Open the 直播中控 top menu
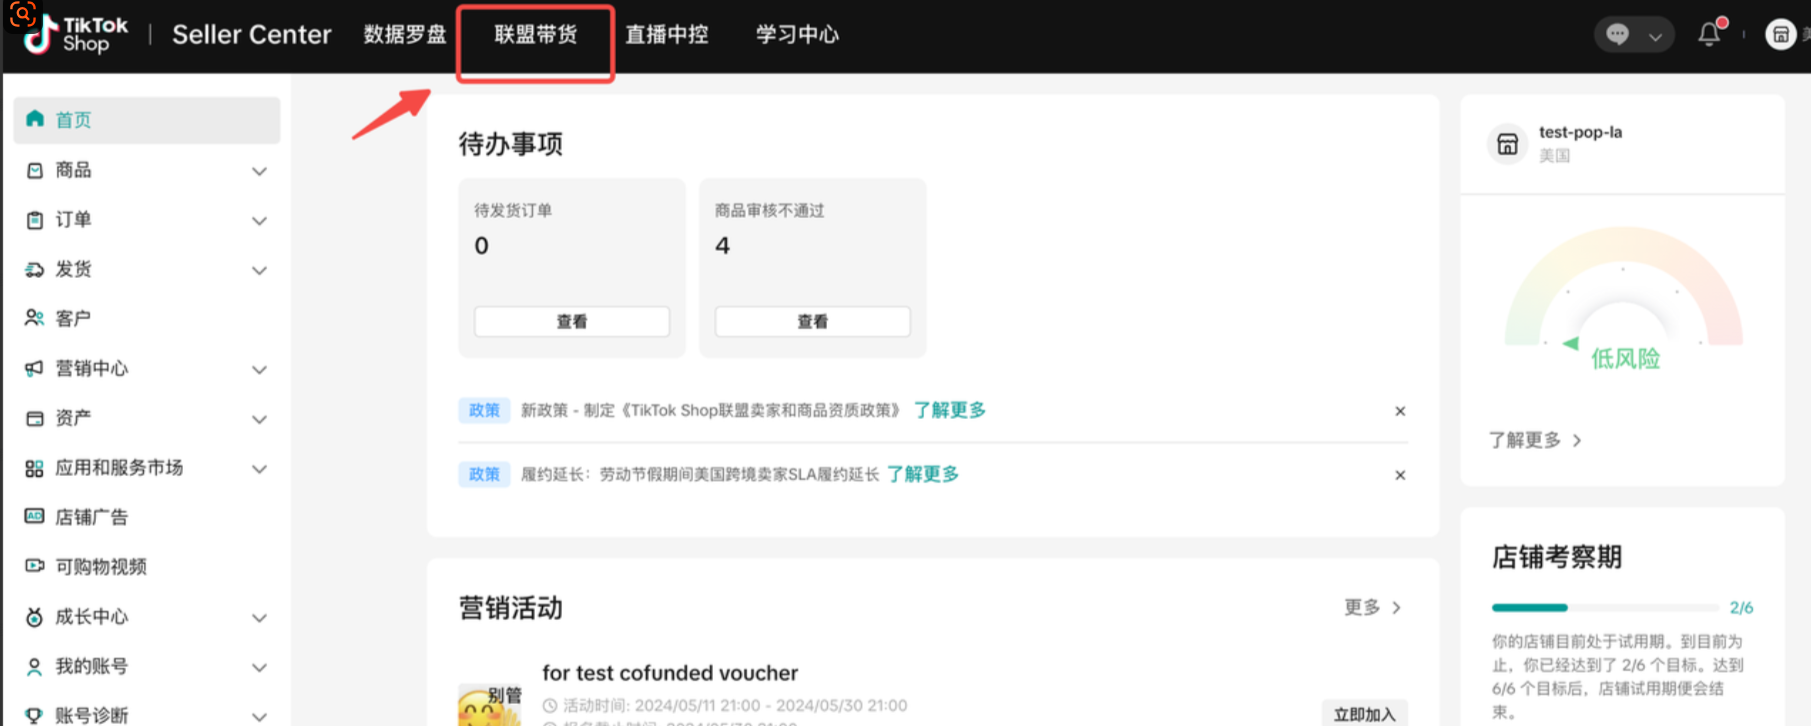1811x726 pixels. pyautogui.click(x=667, y=34)
